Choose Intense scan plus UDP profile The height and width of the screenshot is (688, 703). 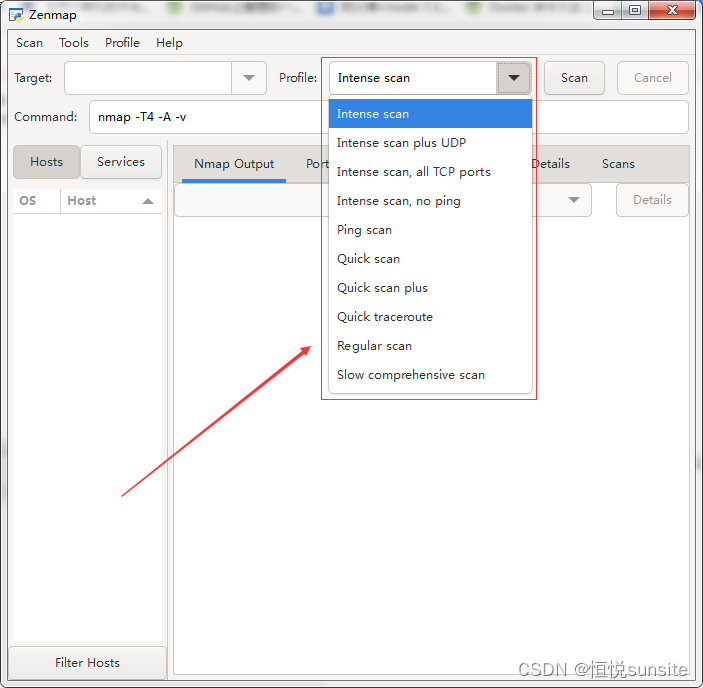(430, 143)
